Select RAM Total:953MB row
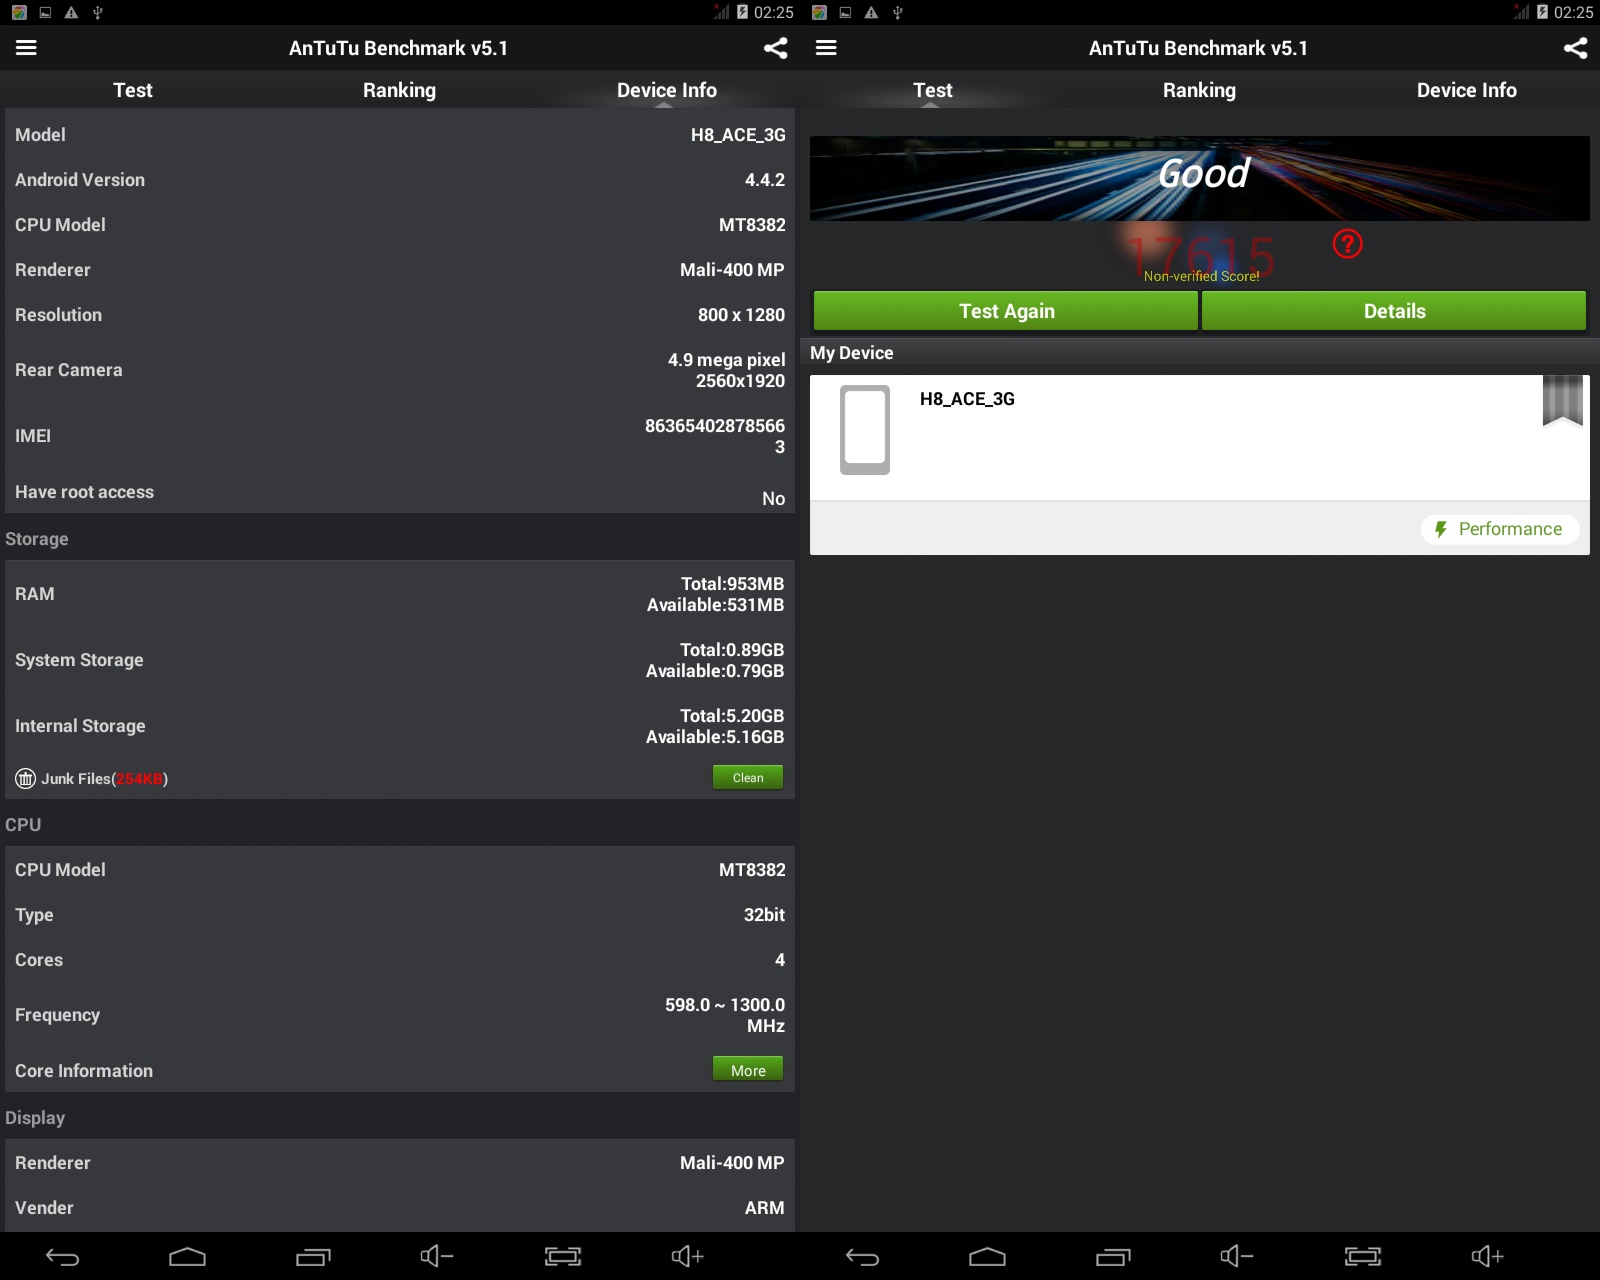 coord(400,594)
